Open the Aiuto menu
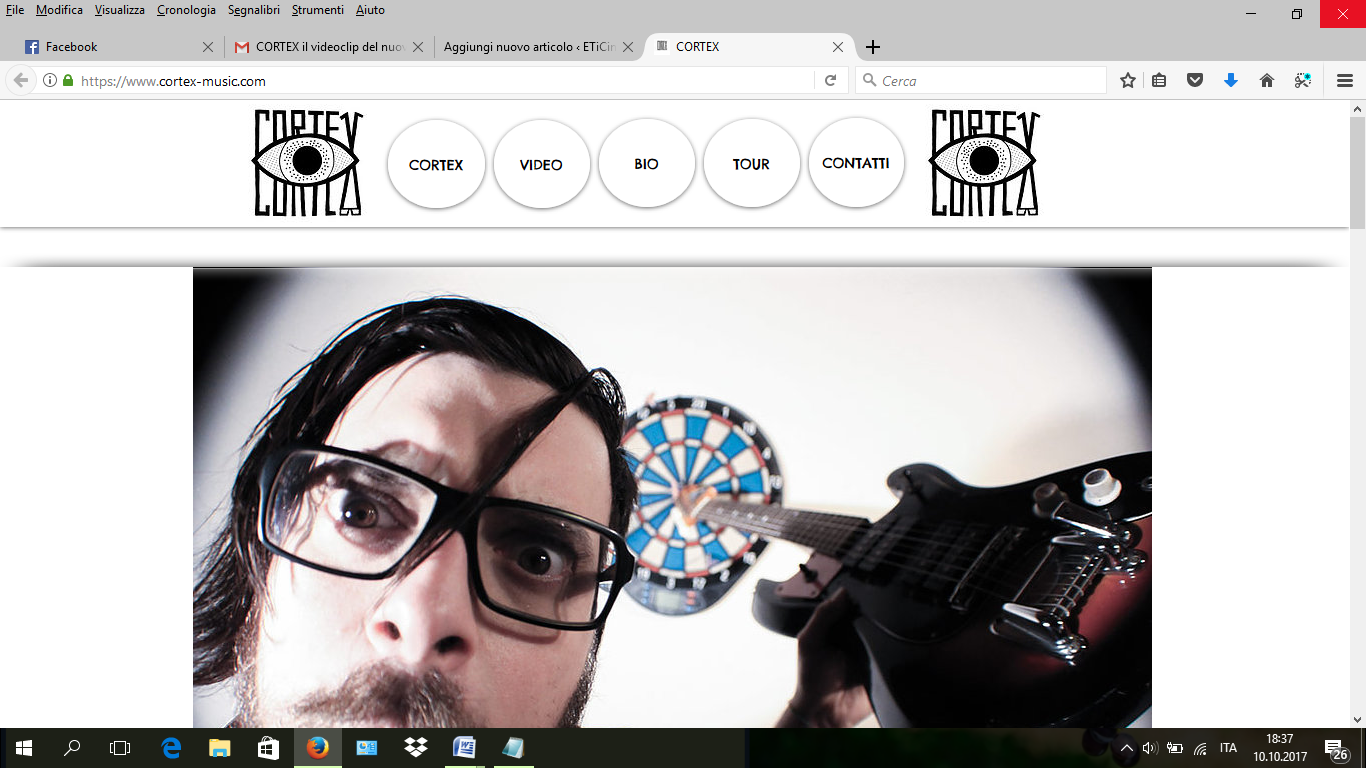The height and width of the screenshot is (768, 1366). click(370, 10)
